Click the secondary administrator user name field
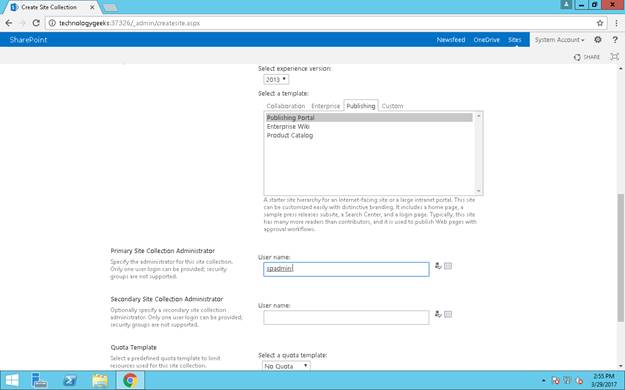 (x=346, y=317)
